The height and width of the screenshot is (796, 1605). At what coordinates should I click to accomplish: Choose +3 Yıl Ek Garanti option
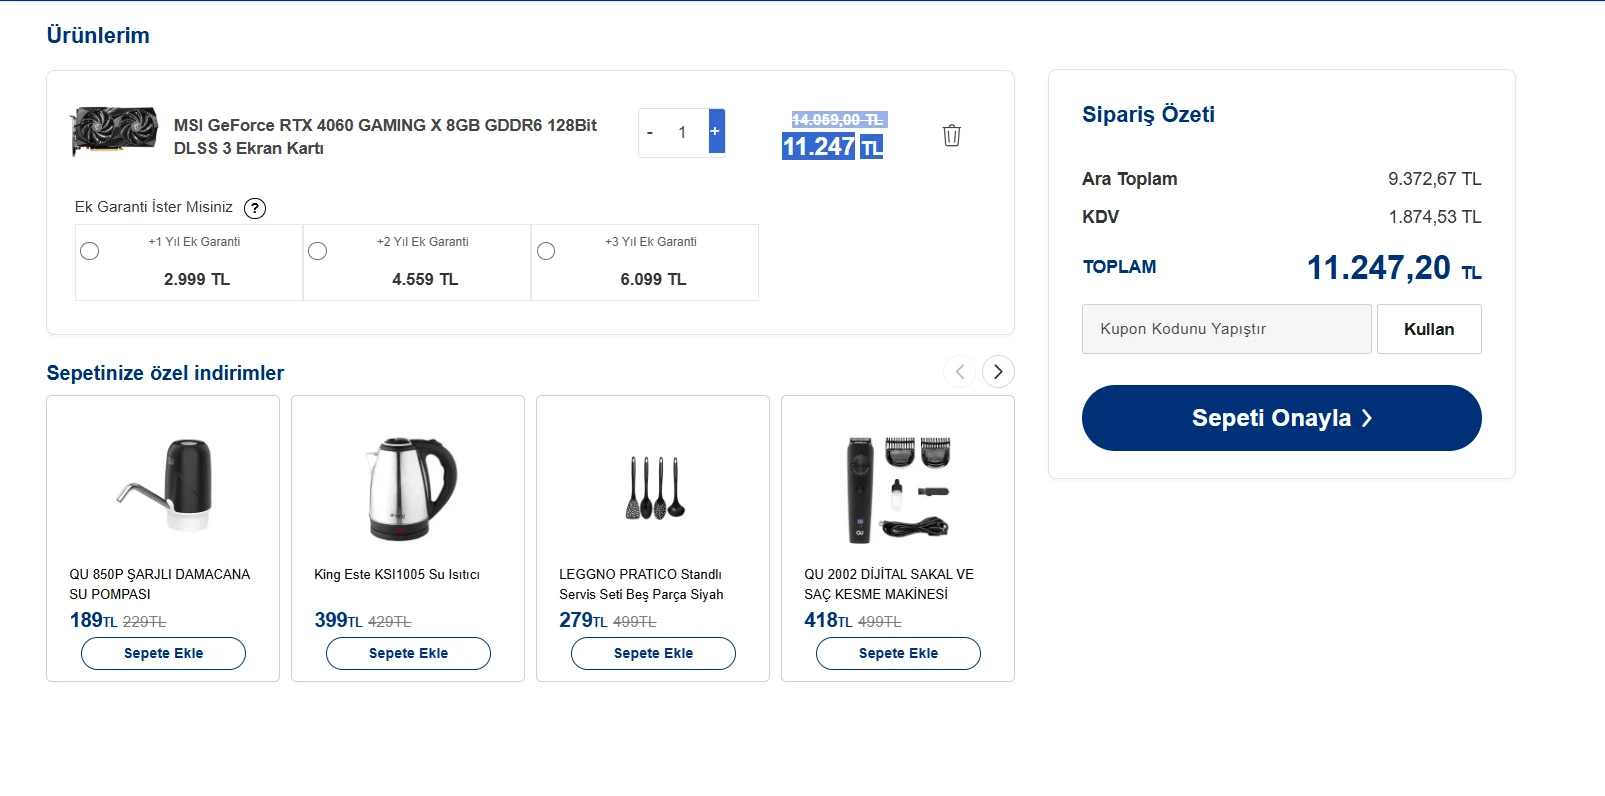(x=546, y=251)
